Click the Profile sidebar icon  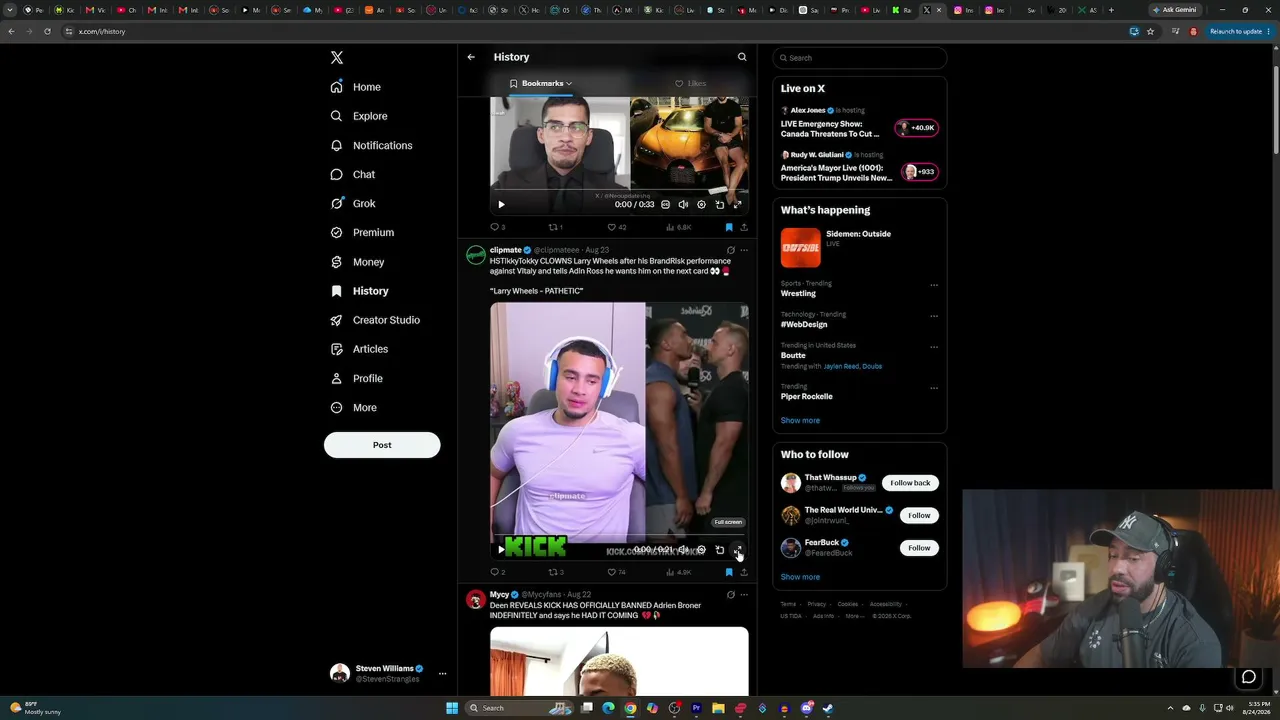pyautogui.click(x=337, y=378)
